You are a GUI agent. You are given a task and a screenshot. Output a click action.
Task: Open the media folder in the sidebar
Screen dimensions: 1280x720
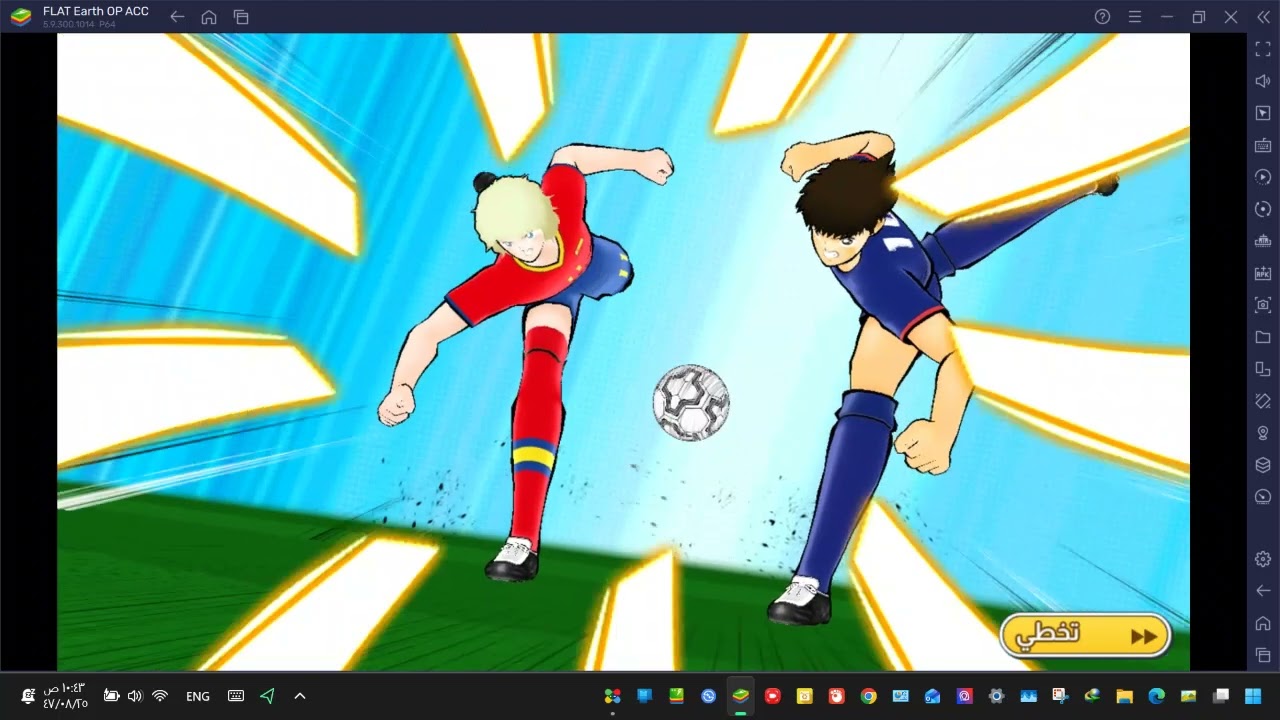pyautogui.click(x=1263, y=336)
